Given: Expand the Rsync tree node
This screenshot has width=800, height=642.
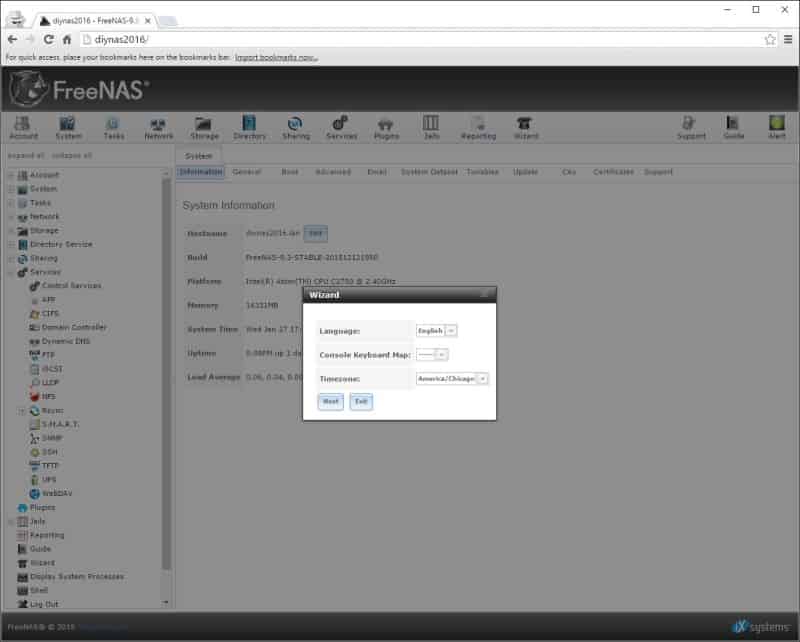Looking at the screenshot, I should pos(22,411).
